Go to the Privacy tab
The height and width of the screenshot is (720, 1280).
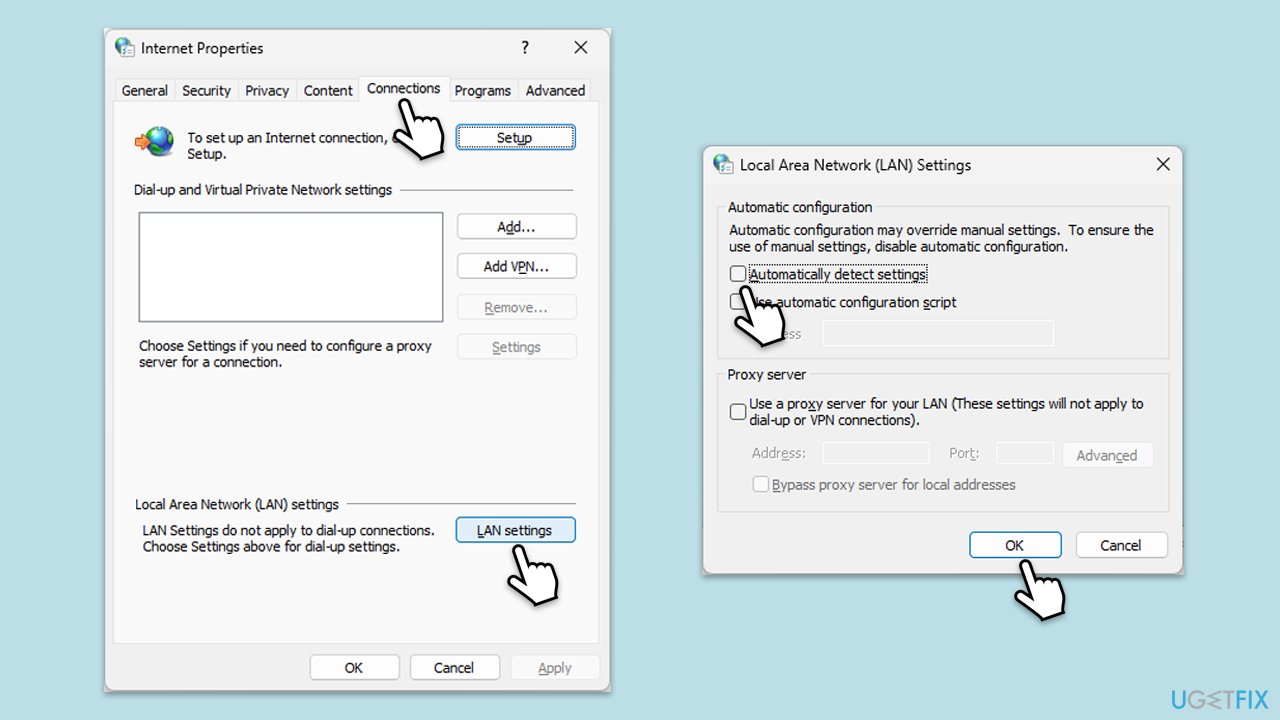tap(267, 90)
